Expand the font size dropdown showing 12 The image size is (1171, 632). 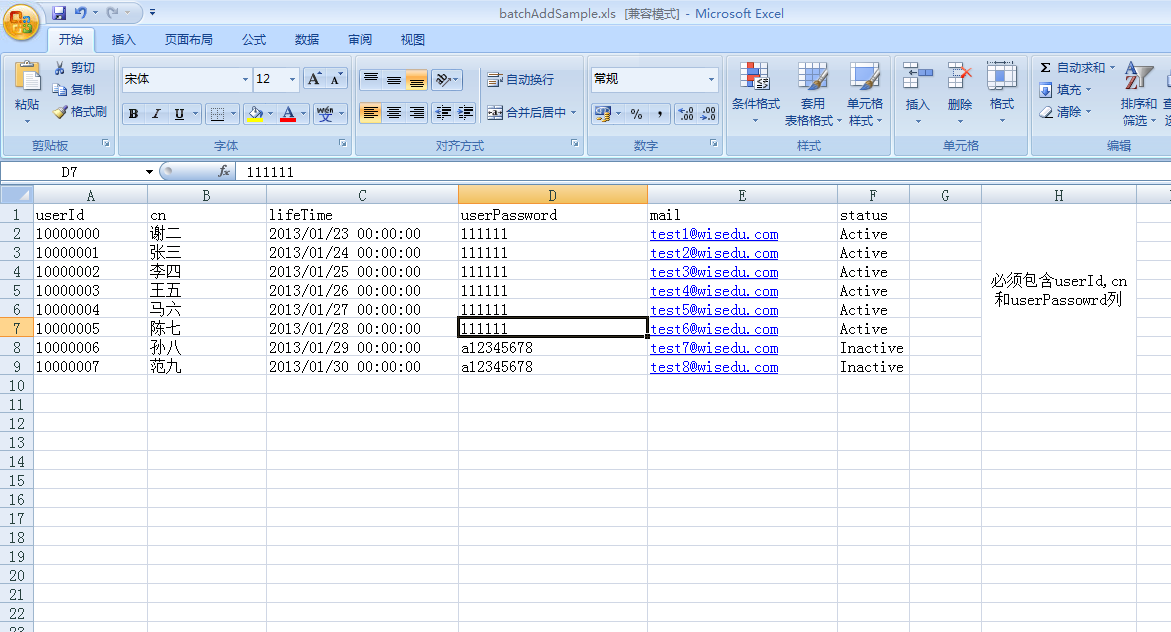click(x=292, y=79)
